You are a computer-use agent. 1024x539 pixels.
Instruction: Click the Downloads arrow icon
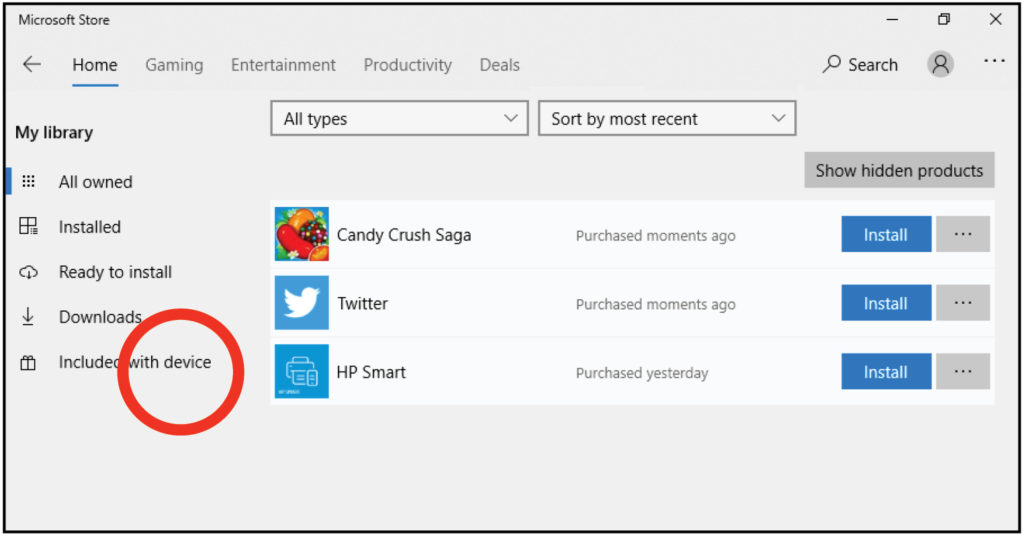pos(28,316)
